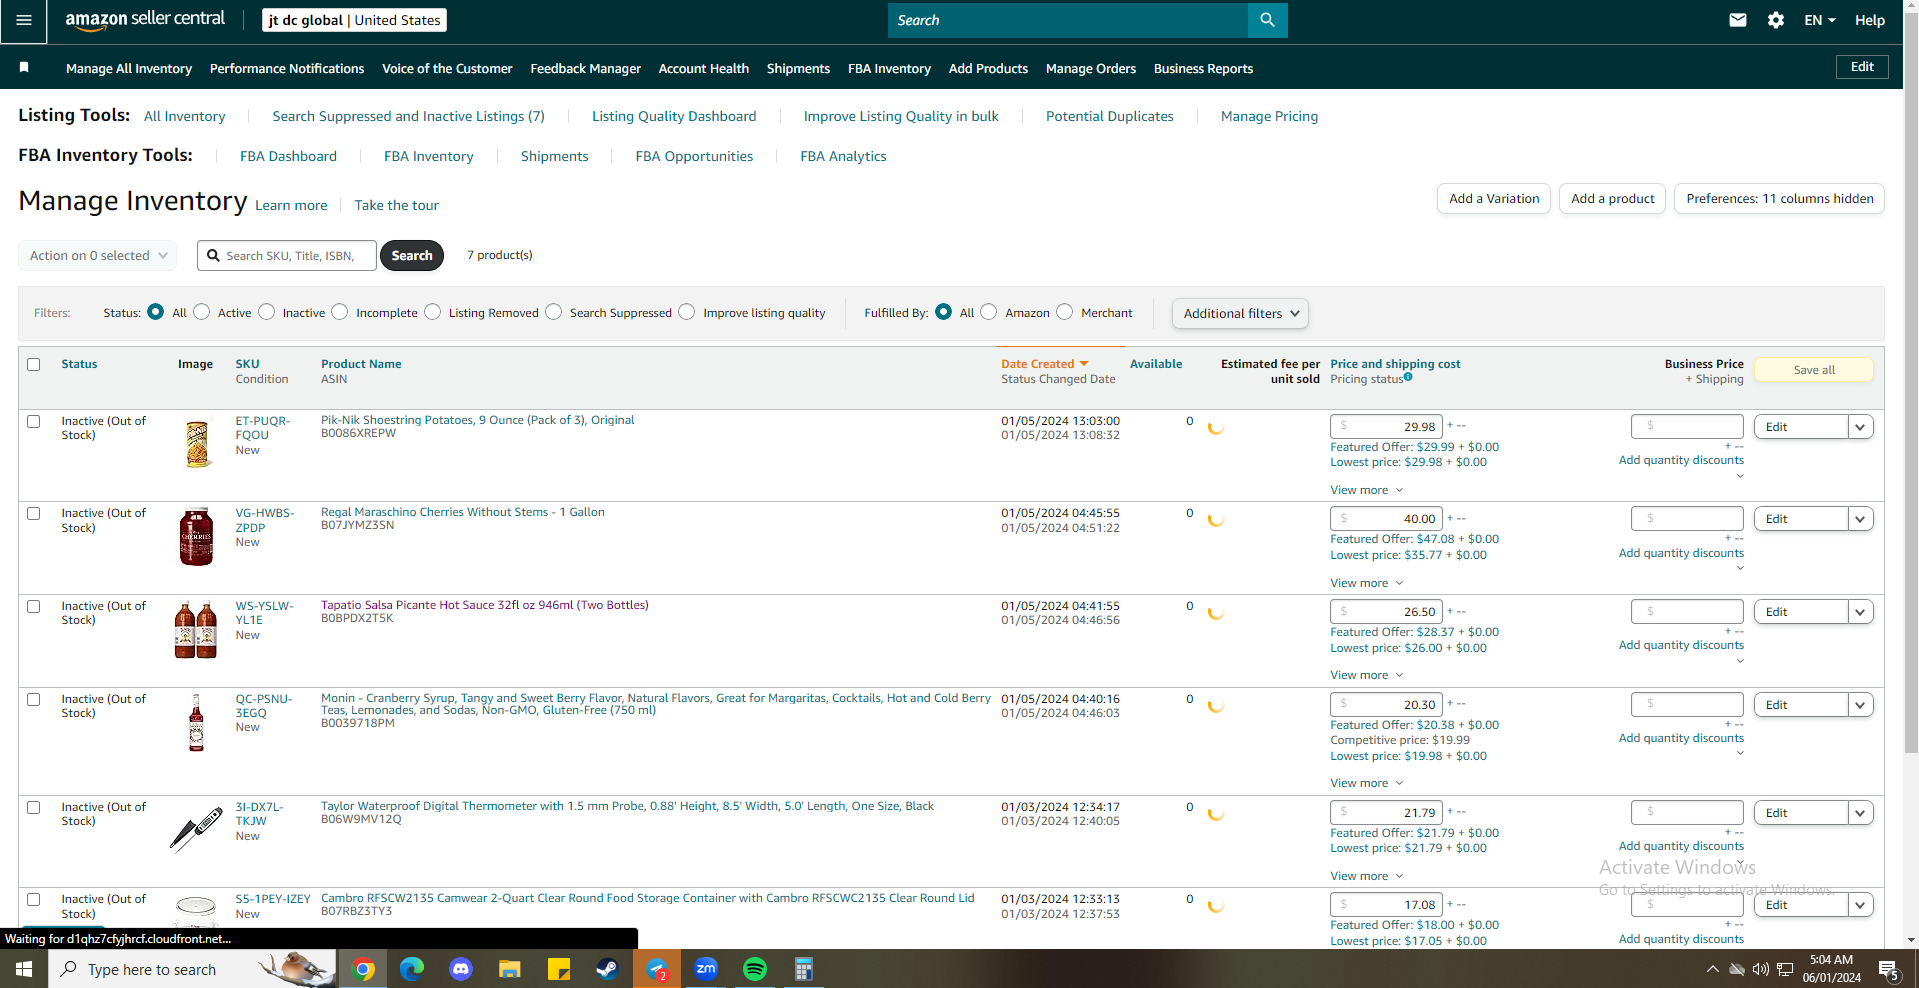Open Spotify from the taskbar
Viewport: 1919px width, 988px height.
tap(755, 969)
